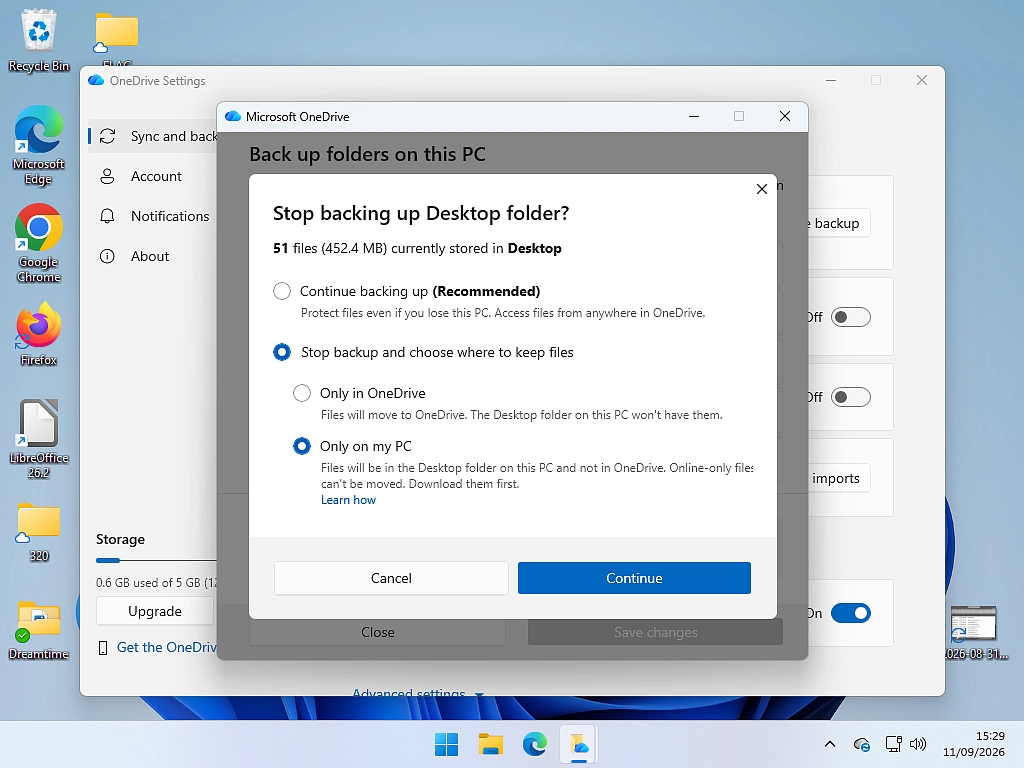Click the cloud icon in Microsoft OneDrive title bar
1024x768 pixels.
pos(233,116)
